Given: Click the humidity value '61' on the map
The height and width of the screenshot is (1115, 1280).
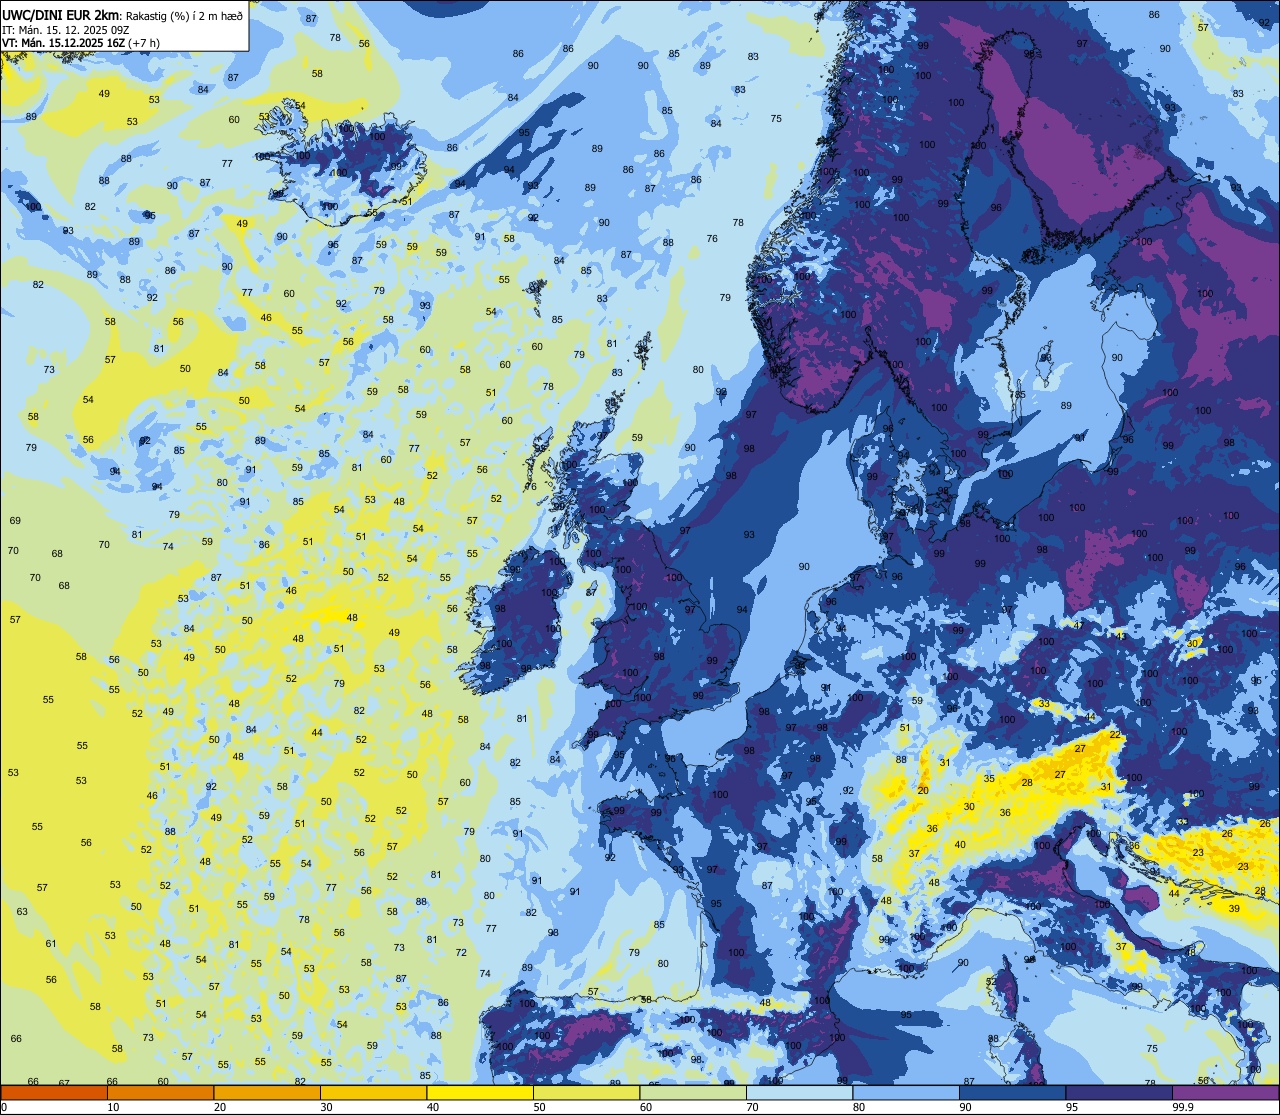Looking at the screenshot, I should (x=51, y=943).
